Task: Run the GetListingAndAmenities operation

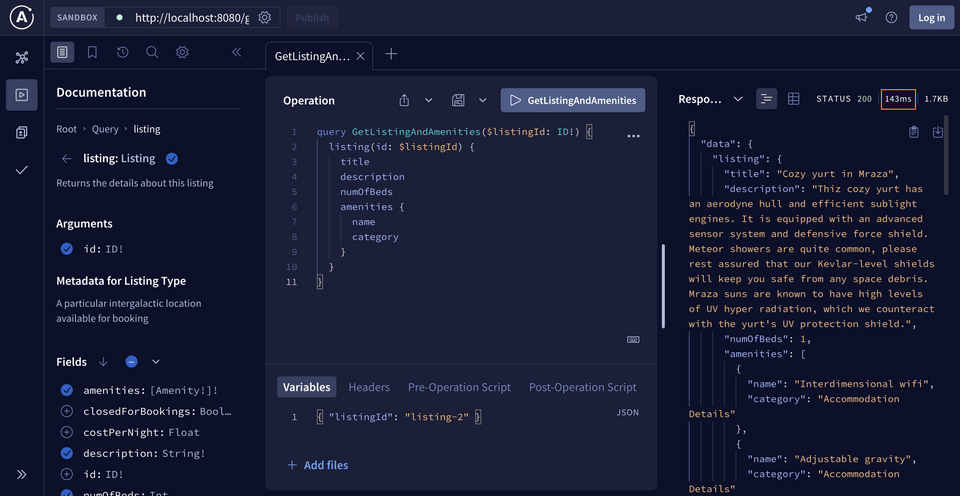Action: click(573, 100)
